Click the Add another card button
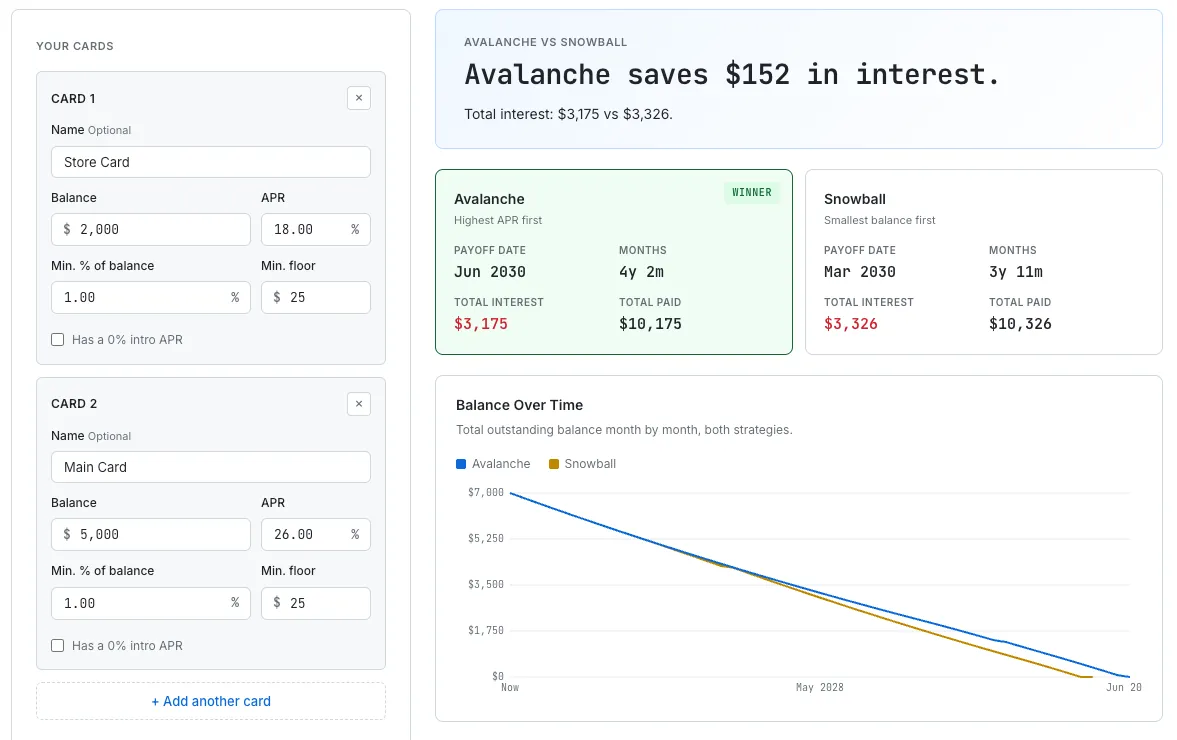Viewport: 1177px width, 740px height. coord(210,701)
